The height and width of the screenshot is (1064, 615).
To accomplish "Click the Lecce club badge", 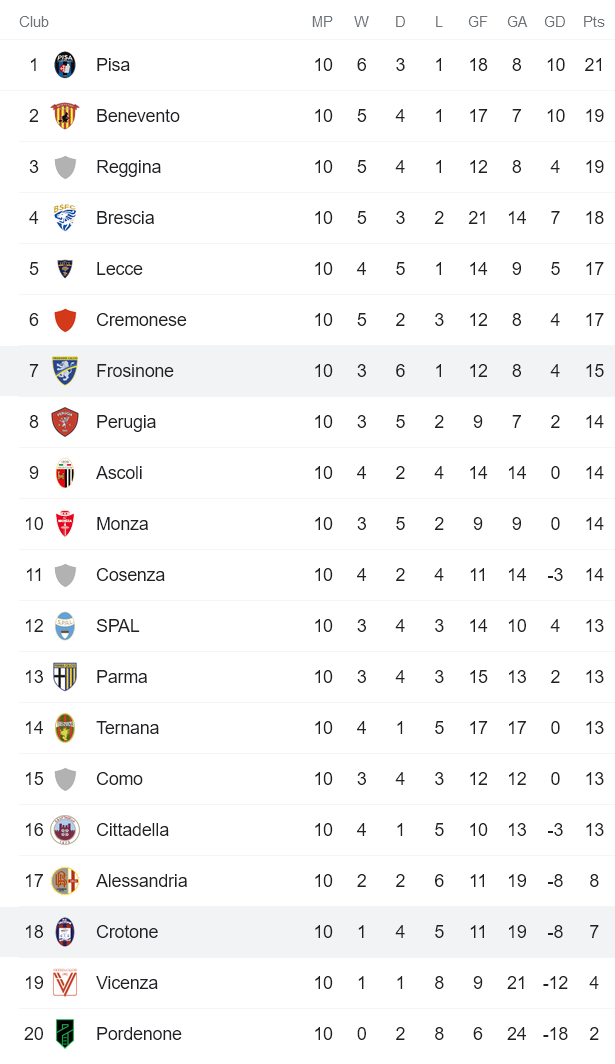I will click(65, 269).
